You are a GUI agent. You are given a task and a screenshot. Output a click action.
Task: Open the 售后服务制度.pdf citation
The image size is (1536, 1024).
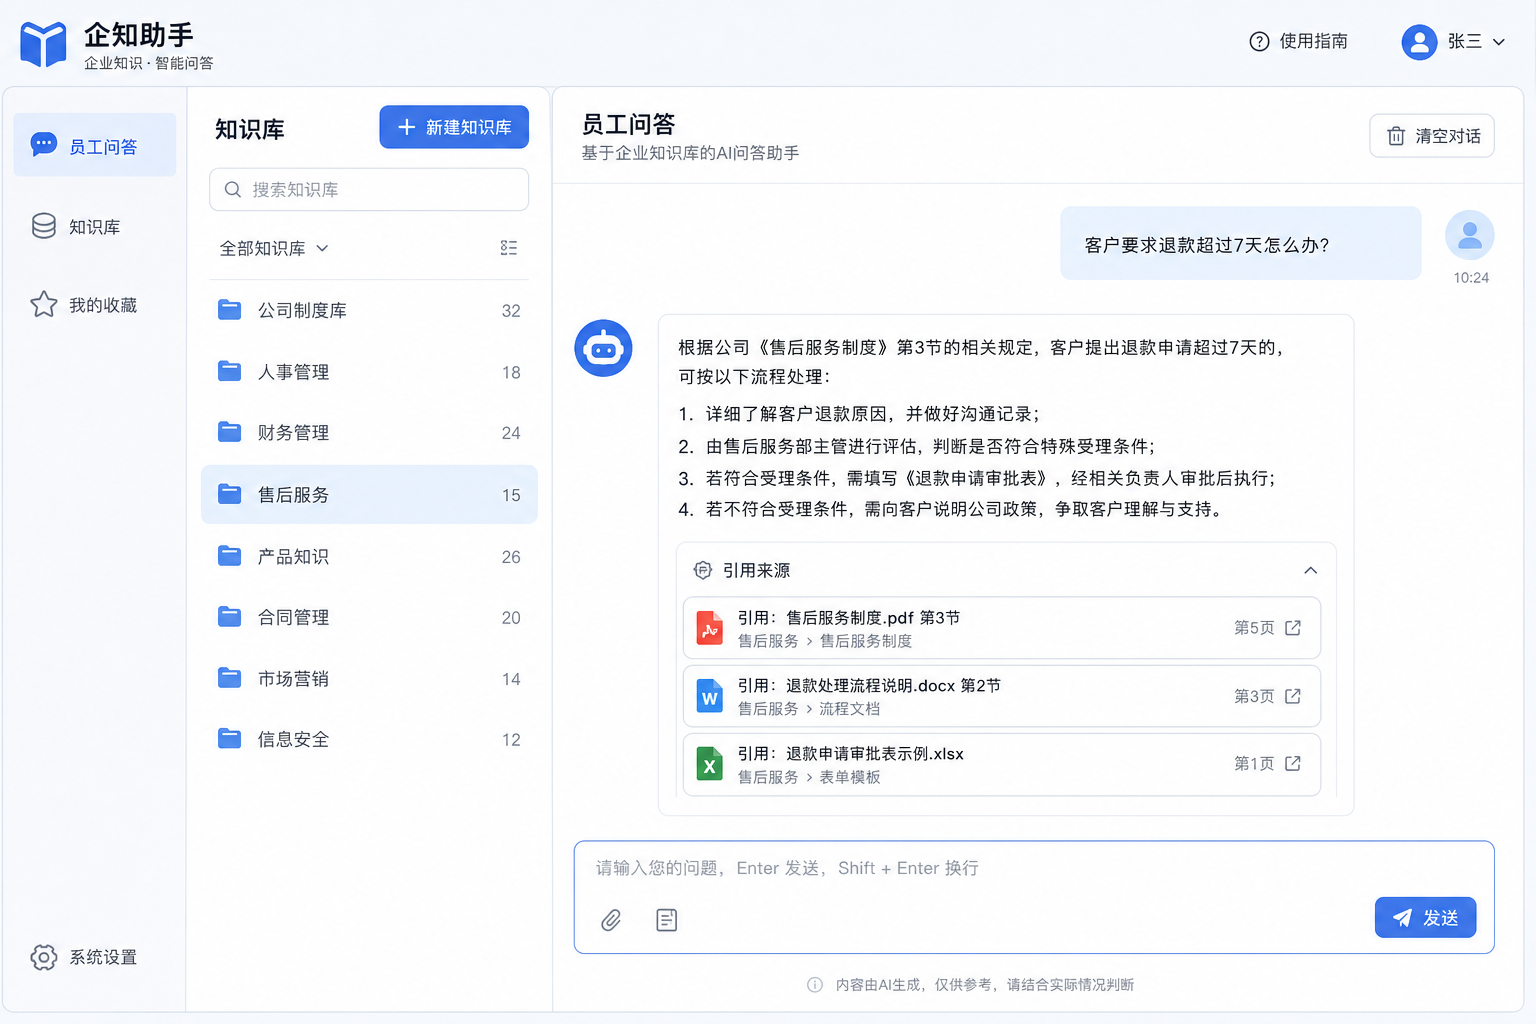pyautogui.click(x=1002, y=628)
